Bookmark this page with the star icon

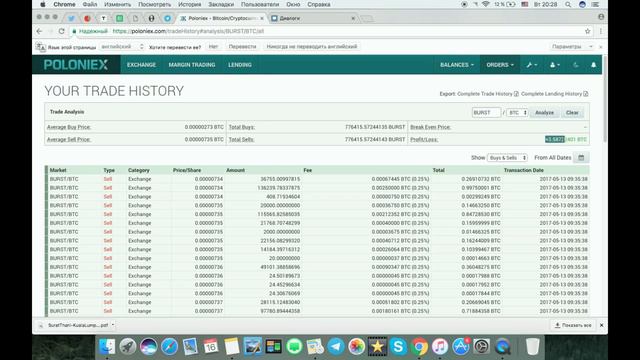588,31
